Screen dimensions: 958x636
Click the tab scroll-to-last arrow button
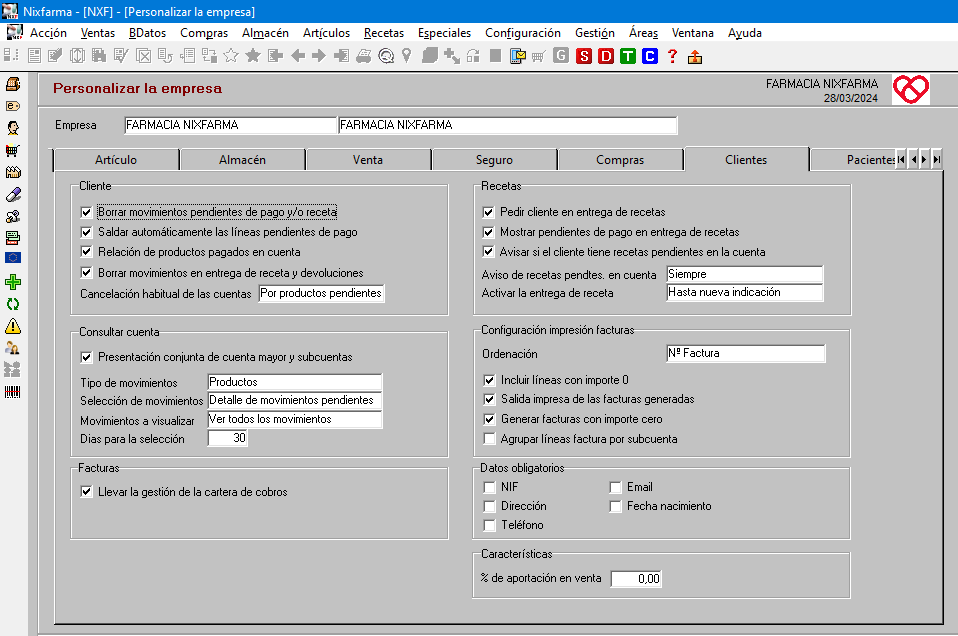point(937,159)
